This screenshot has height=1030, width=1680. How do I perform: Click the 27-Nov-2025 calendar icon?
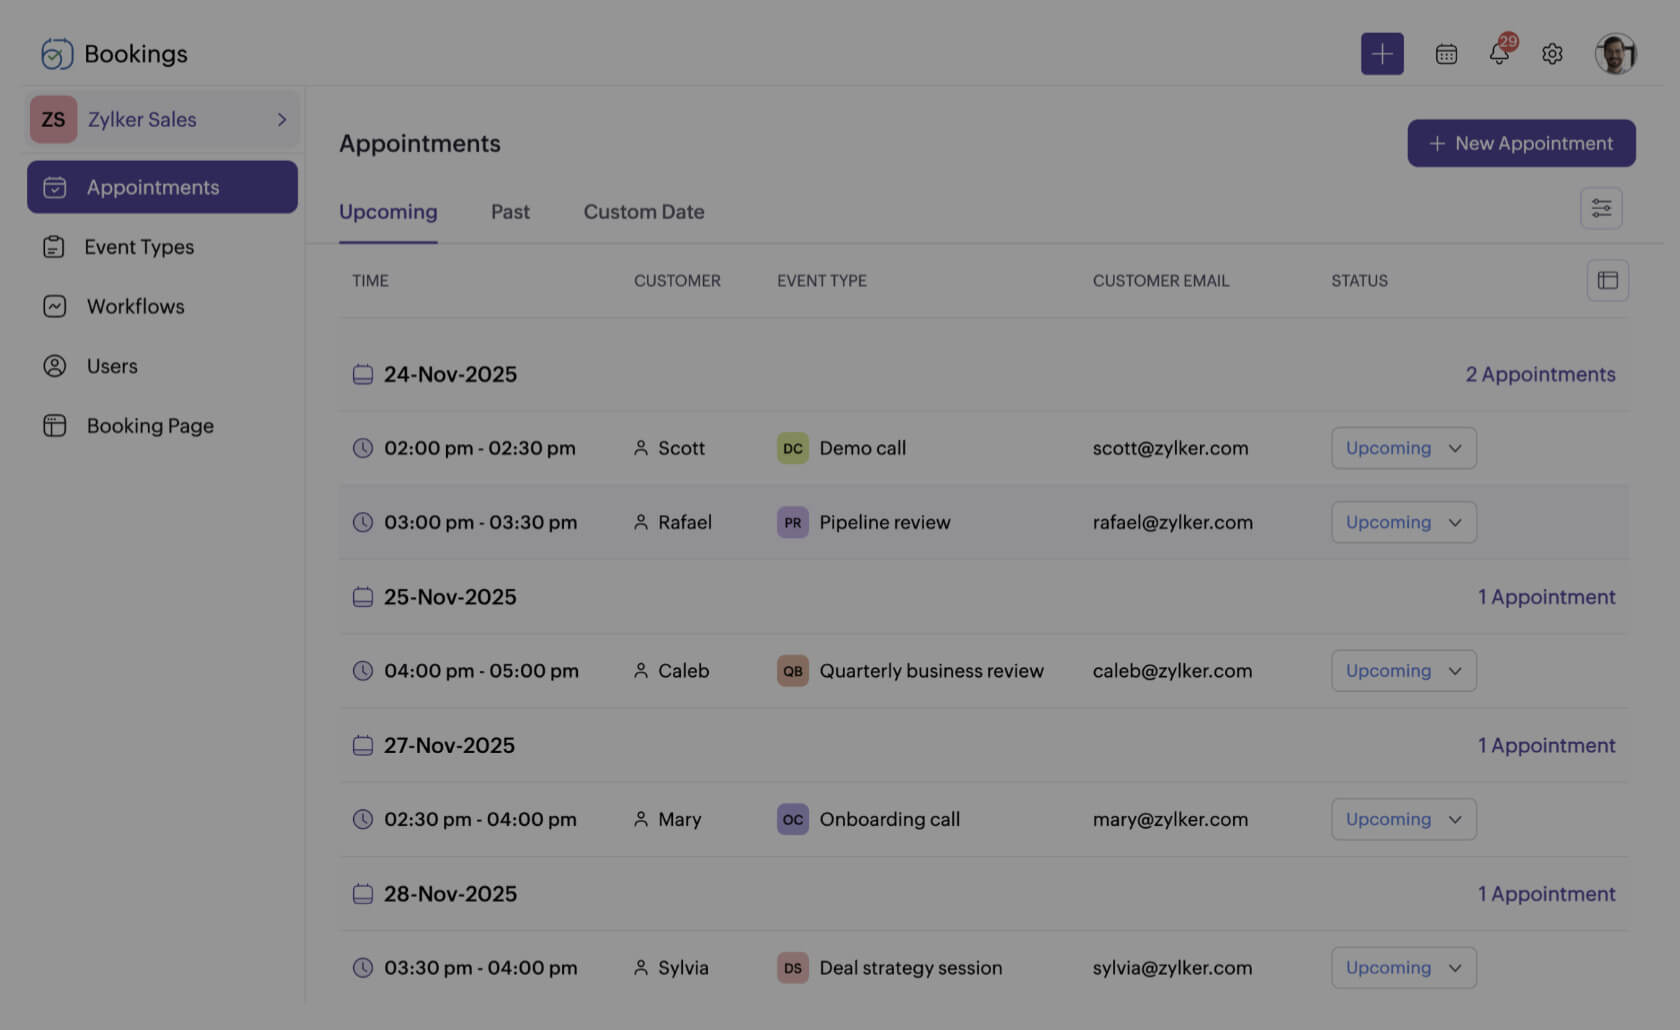tap(363, 745)
